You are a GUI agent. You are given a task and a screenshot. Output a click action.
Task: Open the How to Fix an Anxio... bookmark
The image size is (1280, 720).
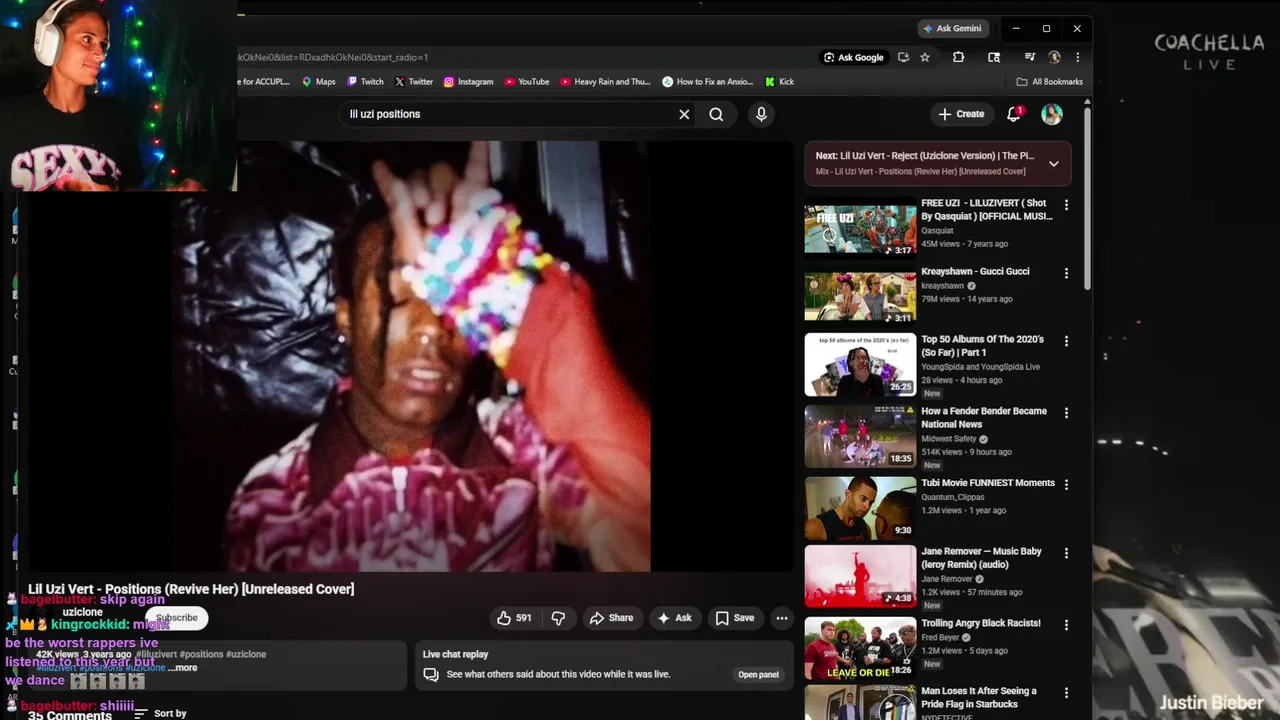[707, 82]
